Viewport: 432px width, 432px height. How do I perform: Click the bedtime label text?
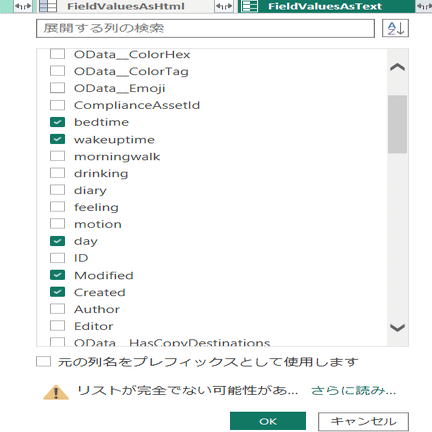101,122
